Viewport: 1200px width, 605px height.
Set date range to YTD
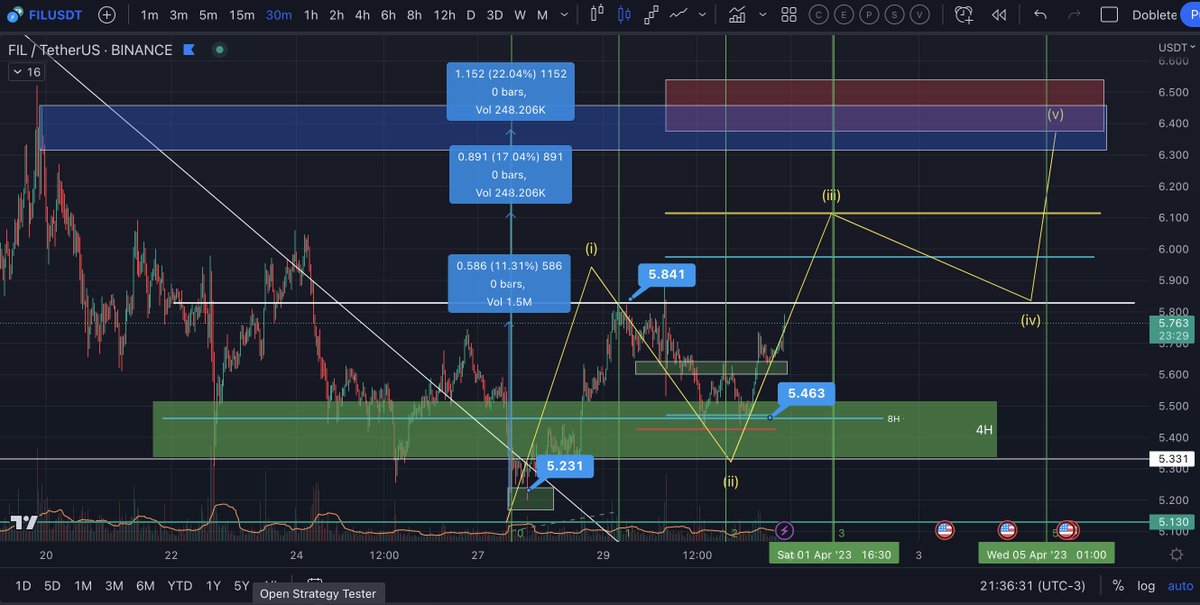pyautogui.click(x=180, y=585)
